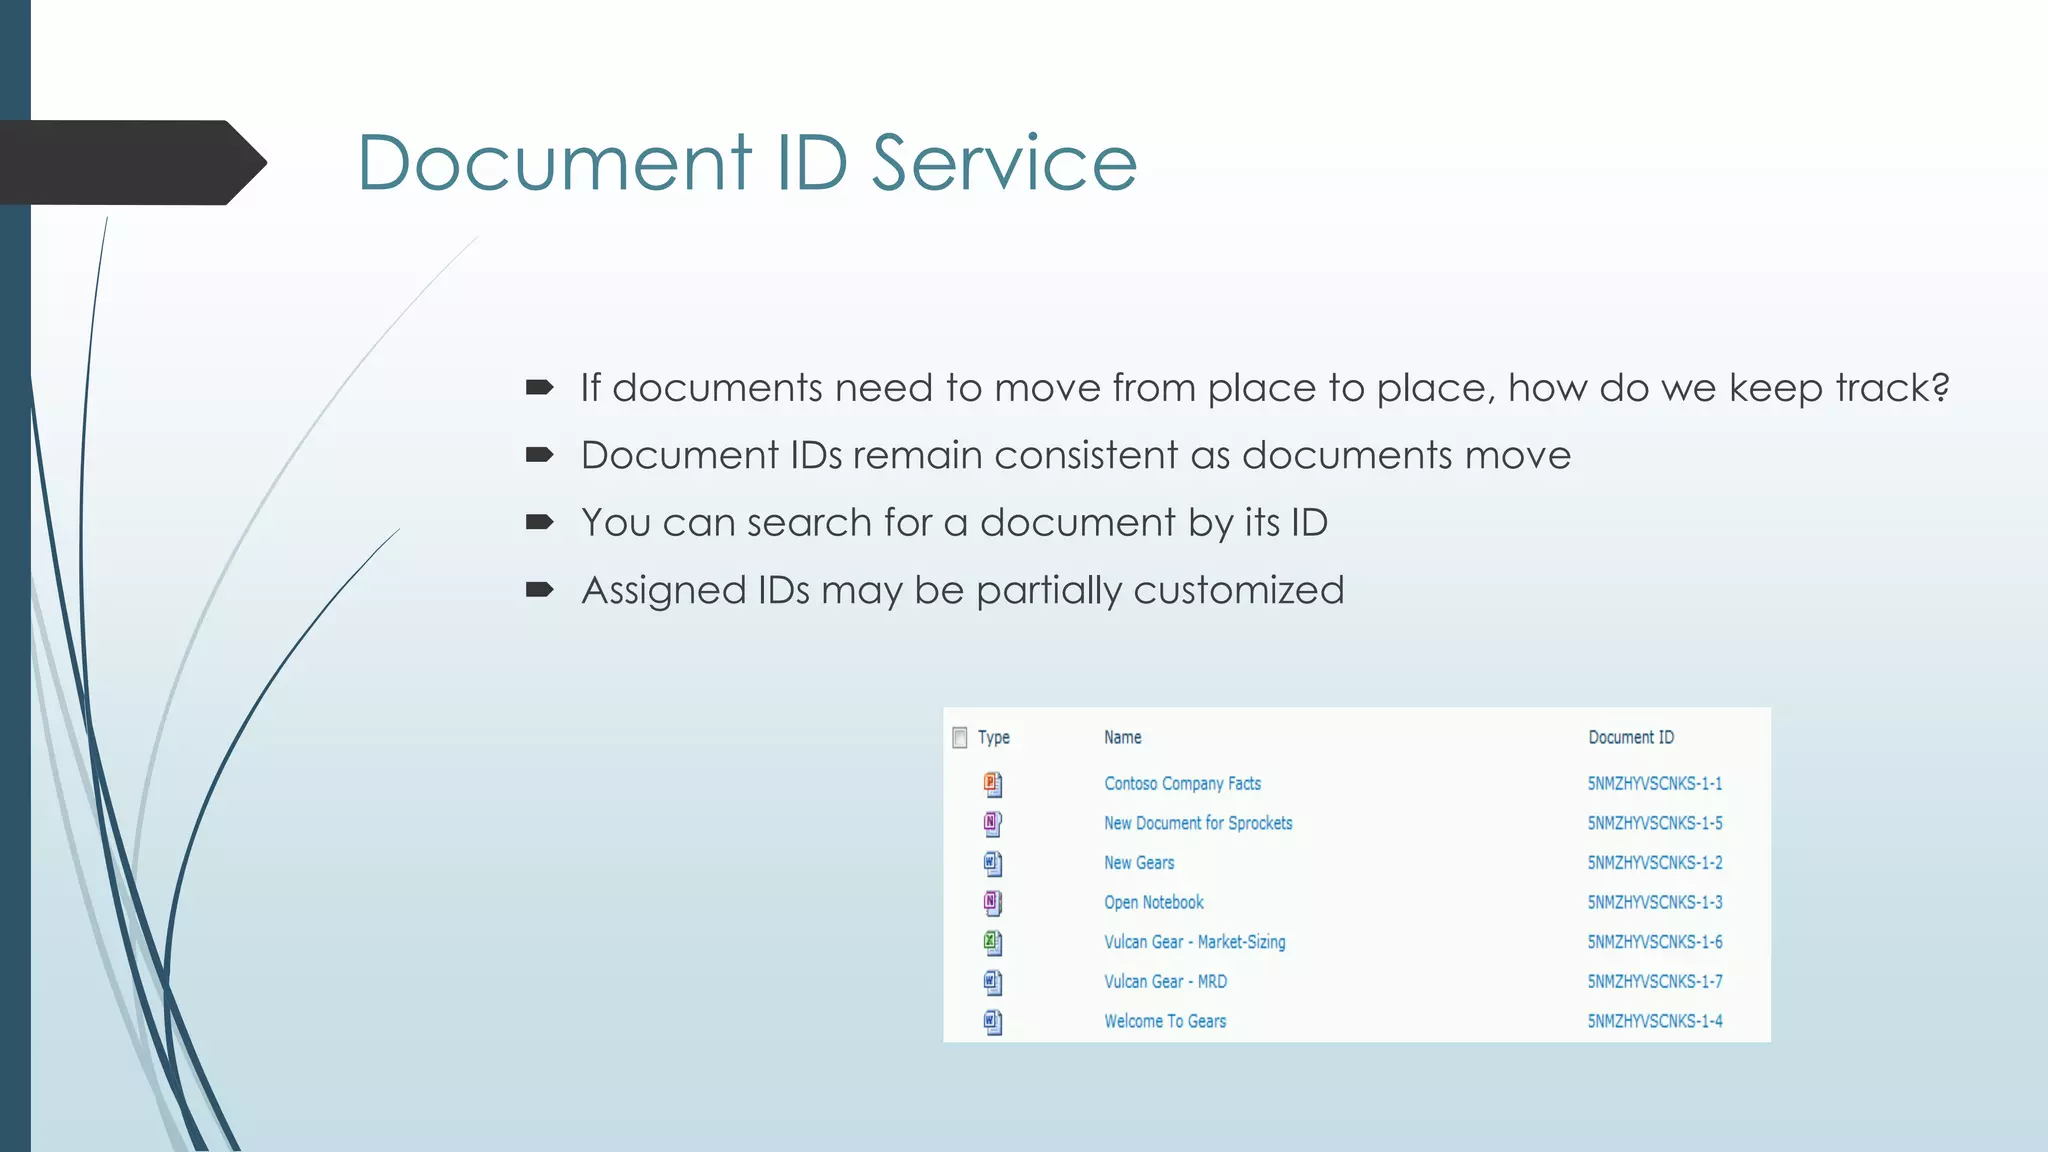Click Document ID 5NMZHYVSCNKS-1-6
The height and width of the screenshot is (1152, 2048).
pyautogui.click(x=1655, y=942)
